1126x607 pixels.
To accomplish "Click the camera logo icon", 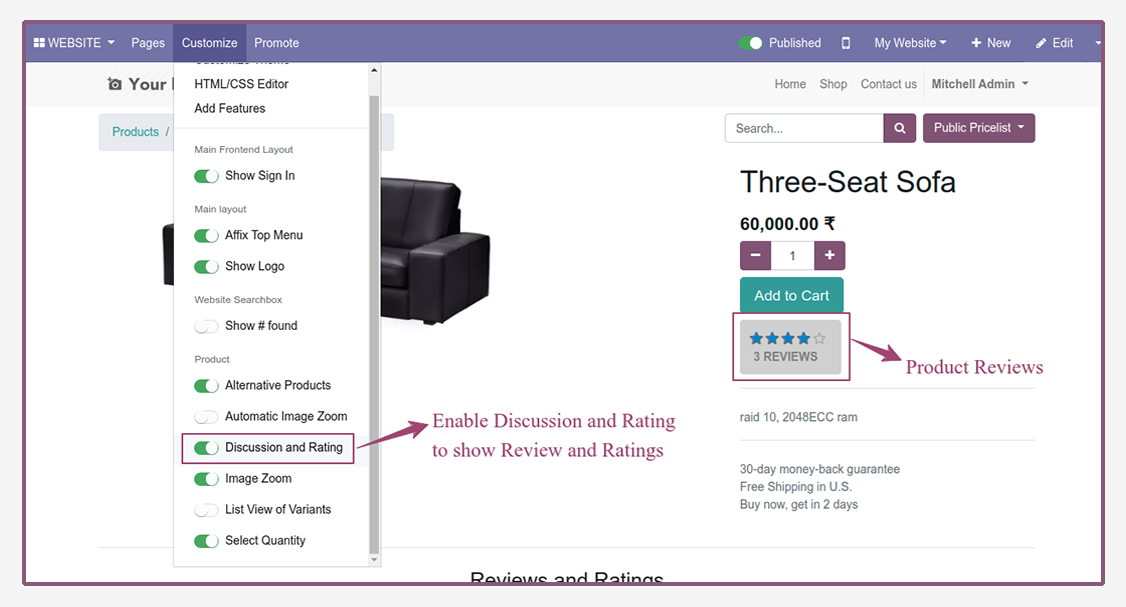I will tap(114, 84).
